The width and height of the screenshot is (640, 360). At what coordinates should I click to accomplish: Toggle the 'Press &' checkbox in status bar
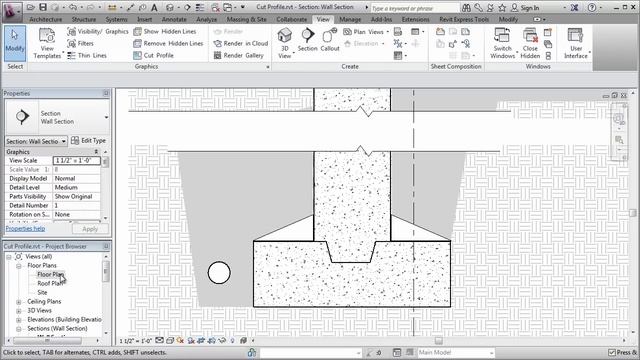pyautogui.click(x=611, y=352)
